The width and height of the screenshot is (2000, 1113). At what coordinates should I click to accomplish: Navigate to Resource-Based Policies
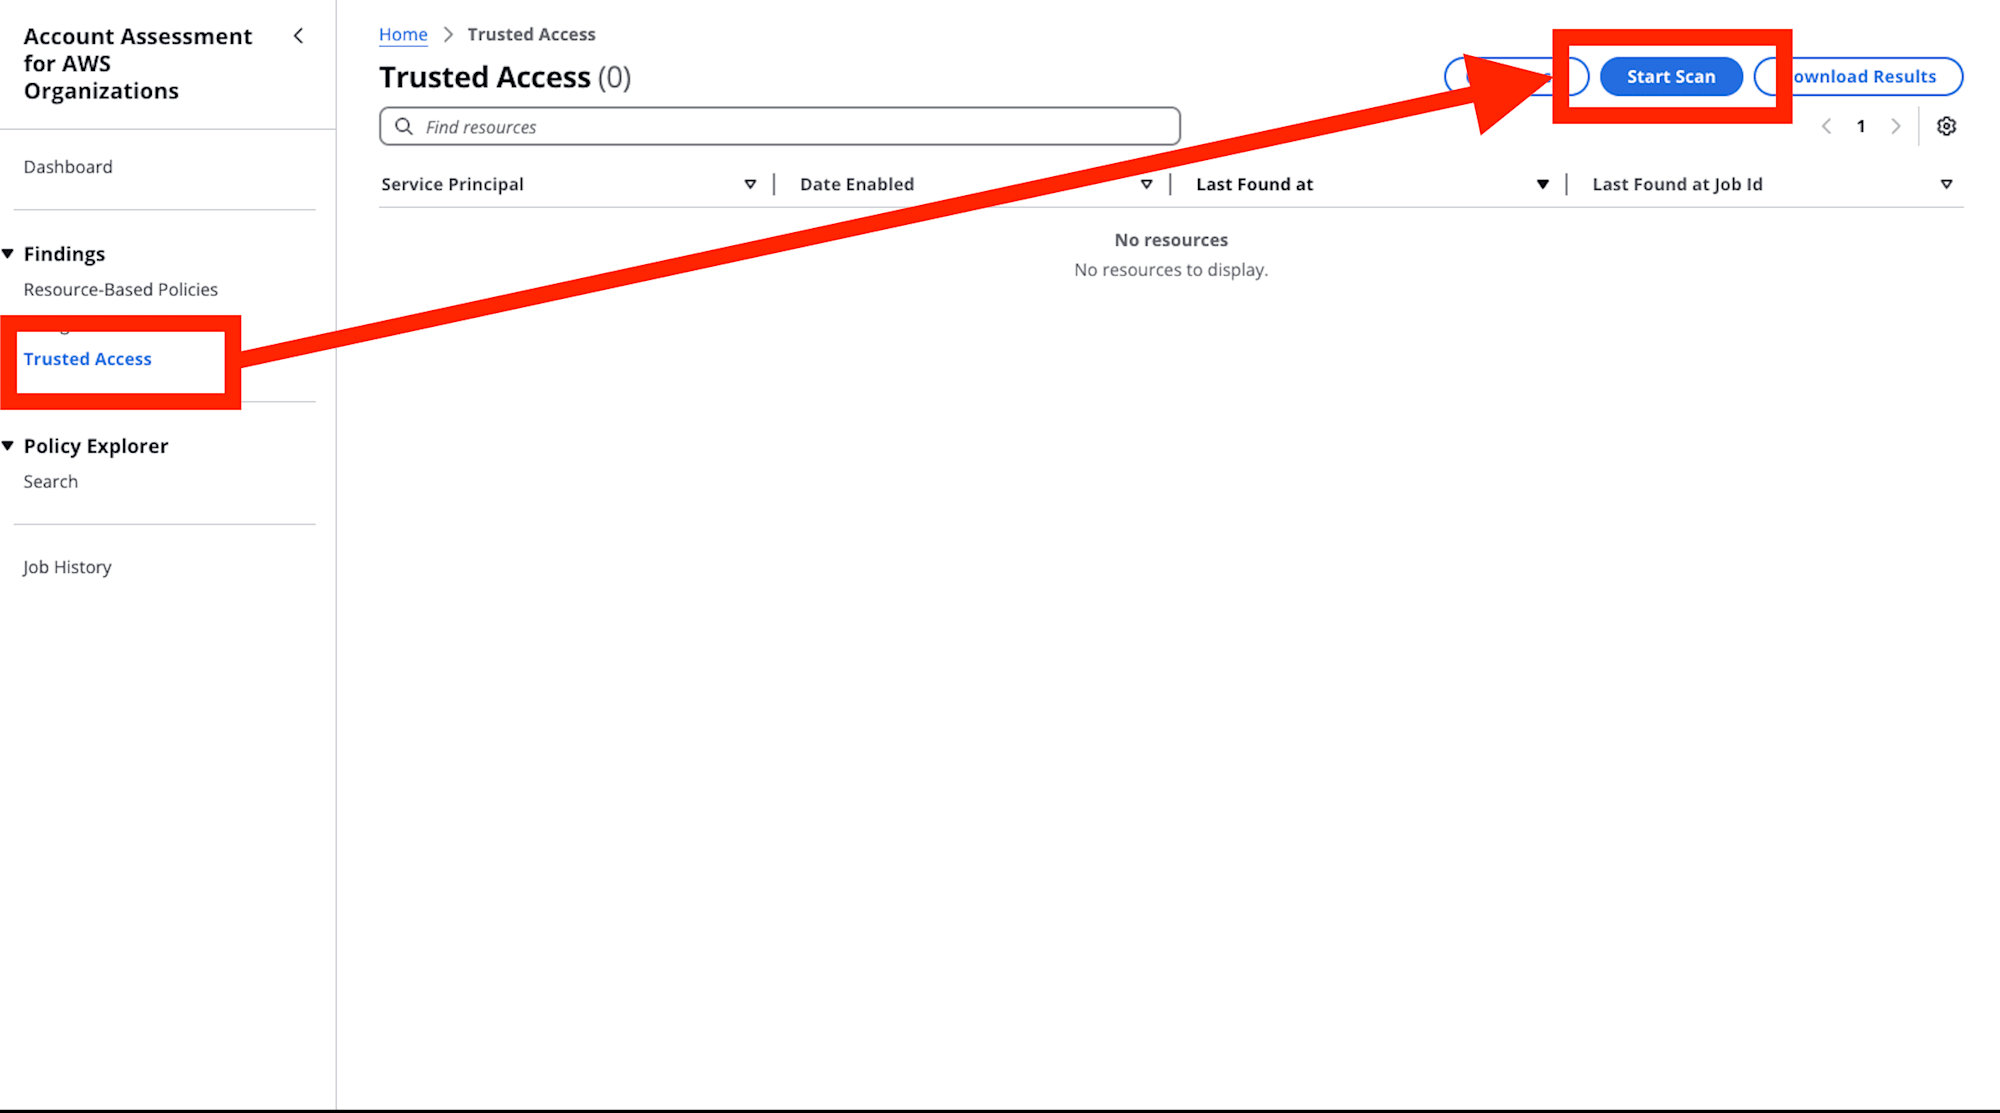pos(121,289)
